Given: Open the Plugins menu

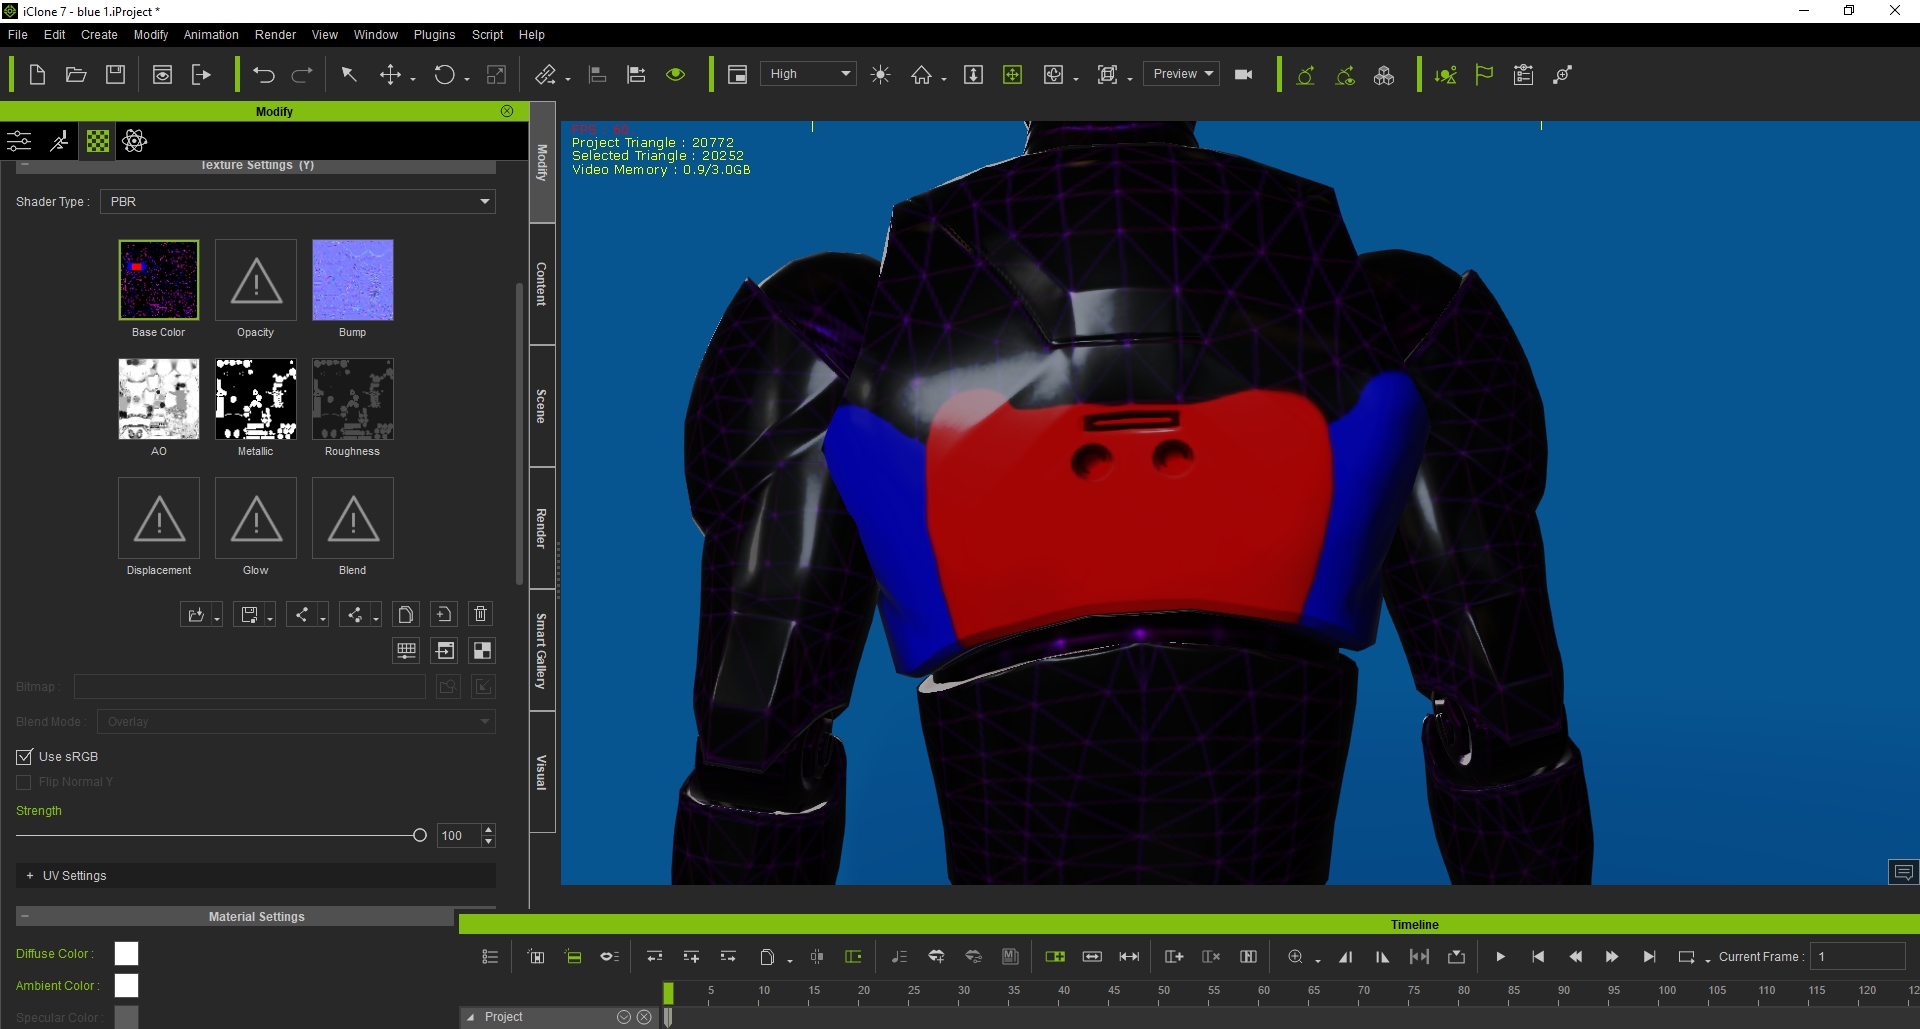Looking at the screenshot, I should coord(434,35).
